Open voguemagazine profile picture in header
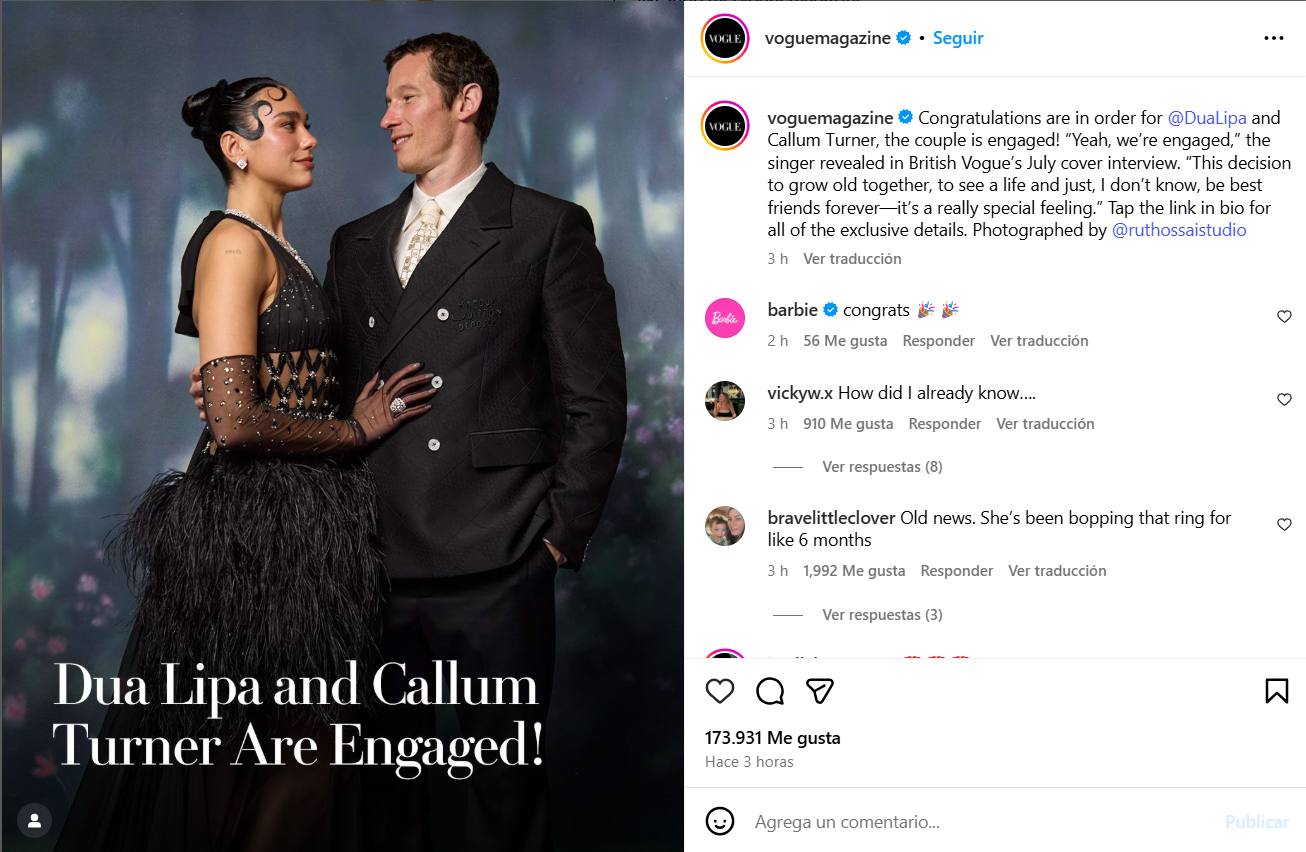This screenshot has width=1306, height=852. (x=724, y=38)
